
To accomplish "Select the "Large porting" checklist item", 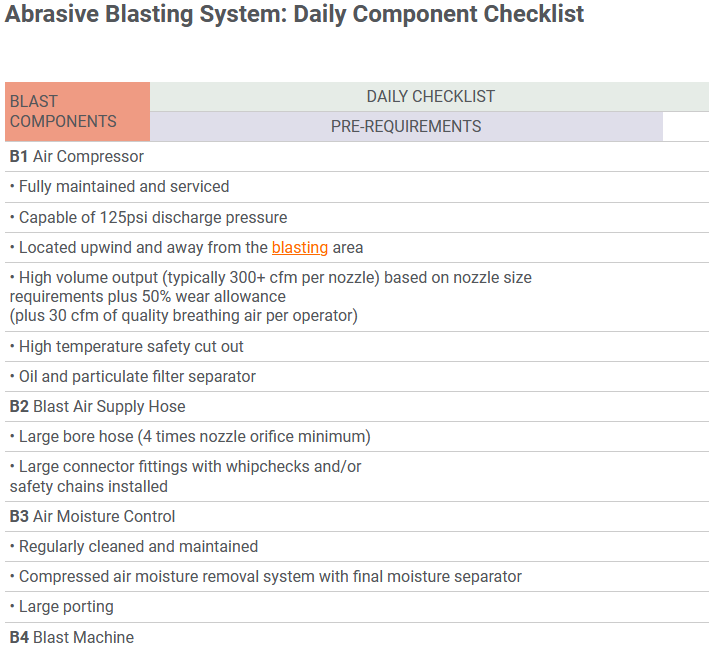I will [62, 606].
